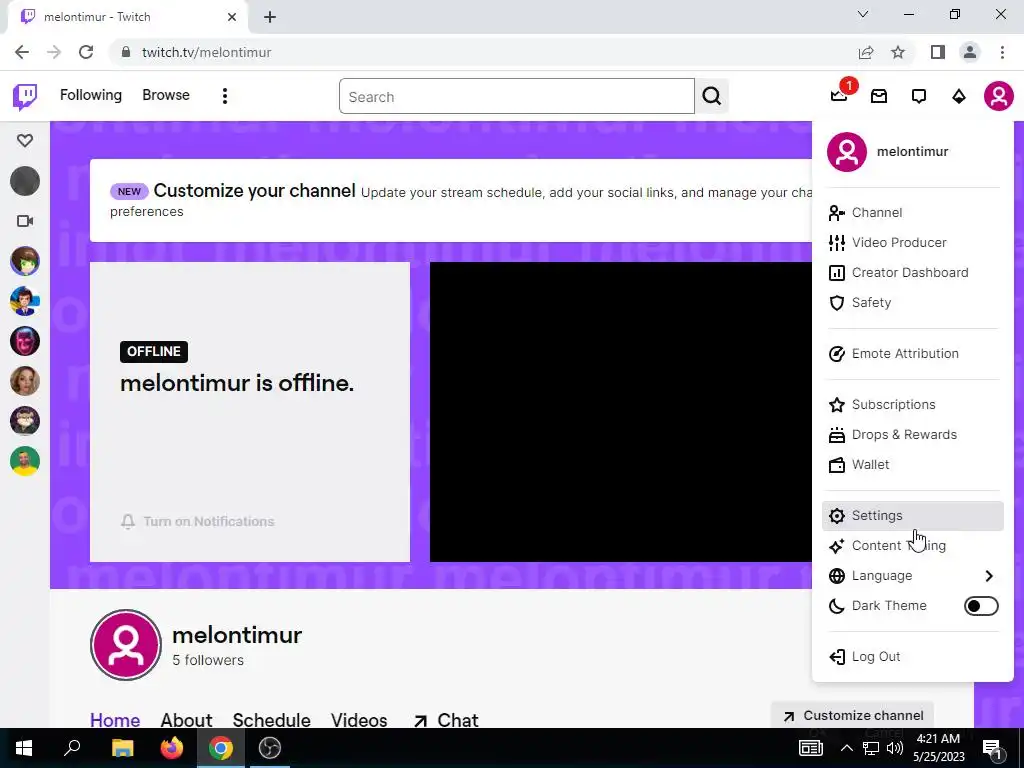Click melontimur channel profile avatar

125,645
